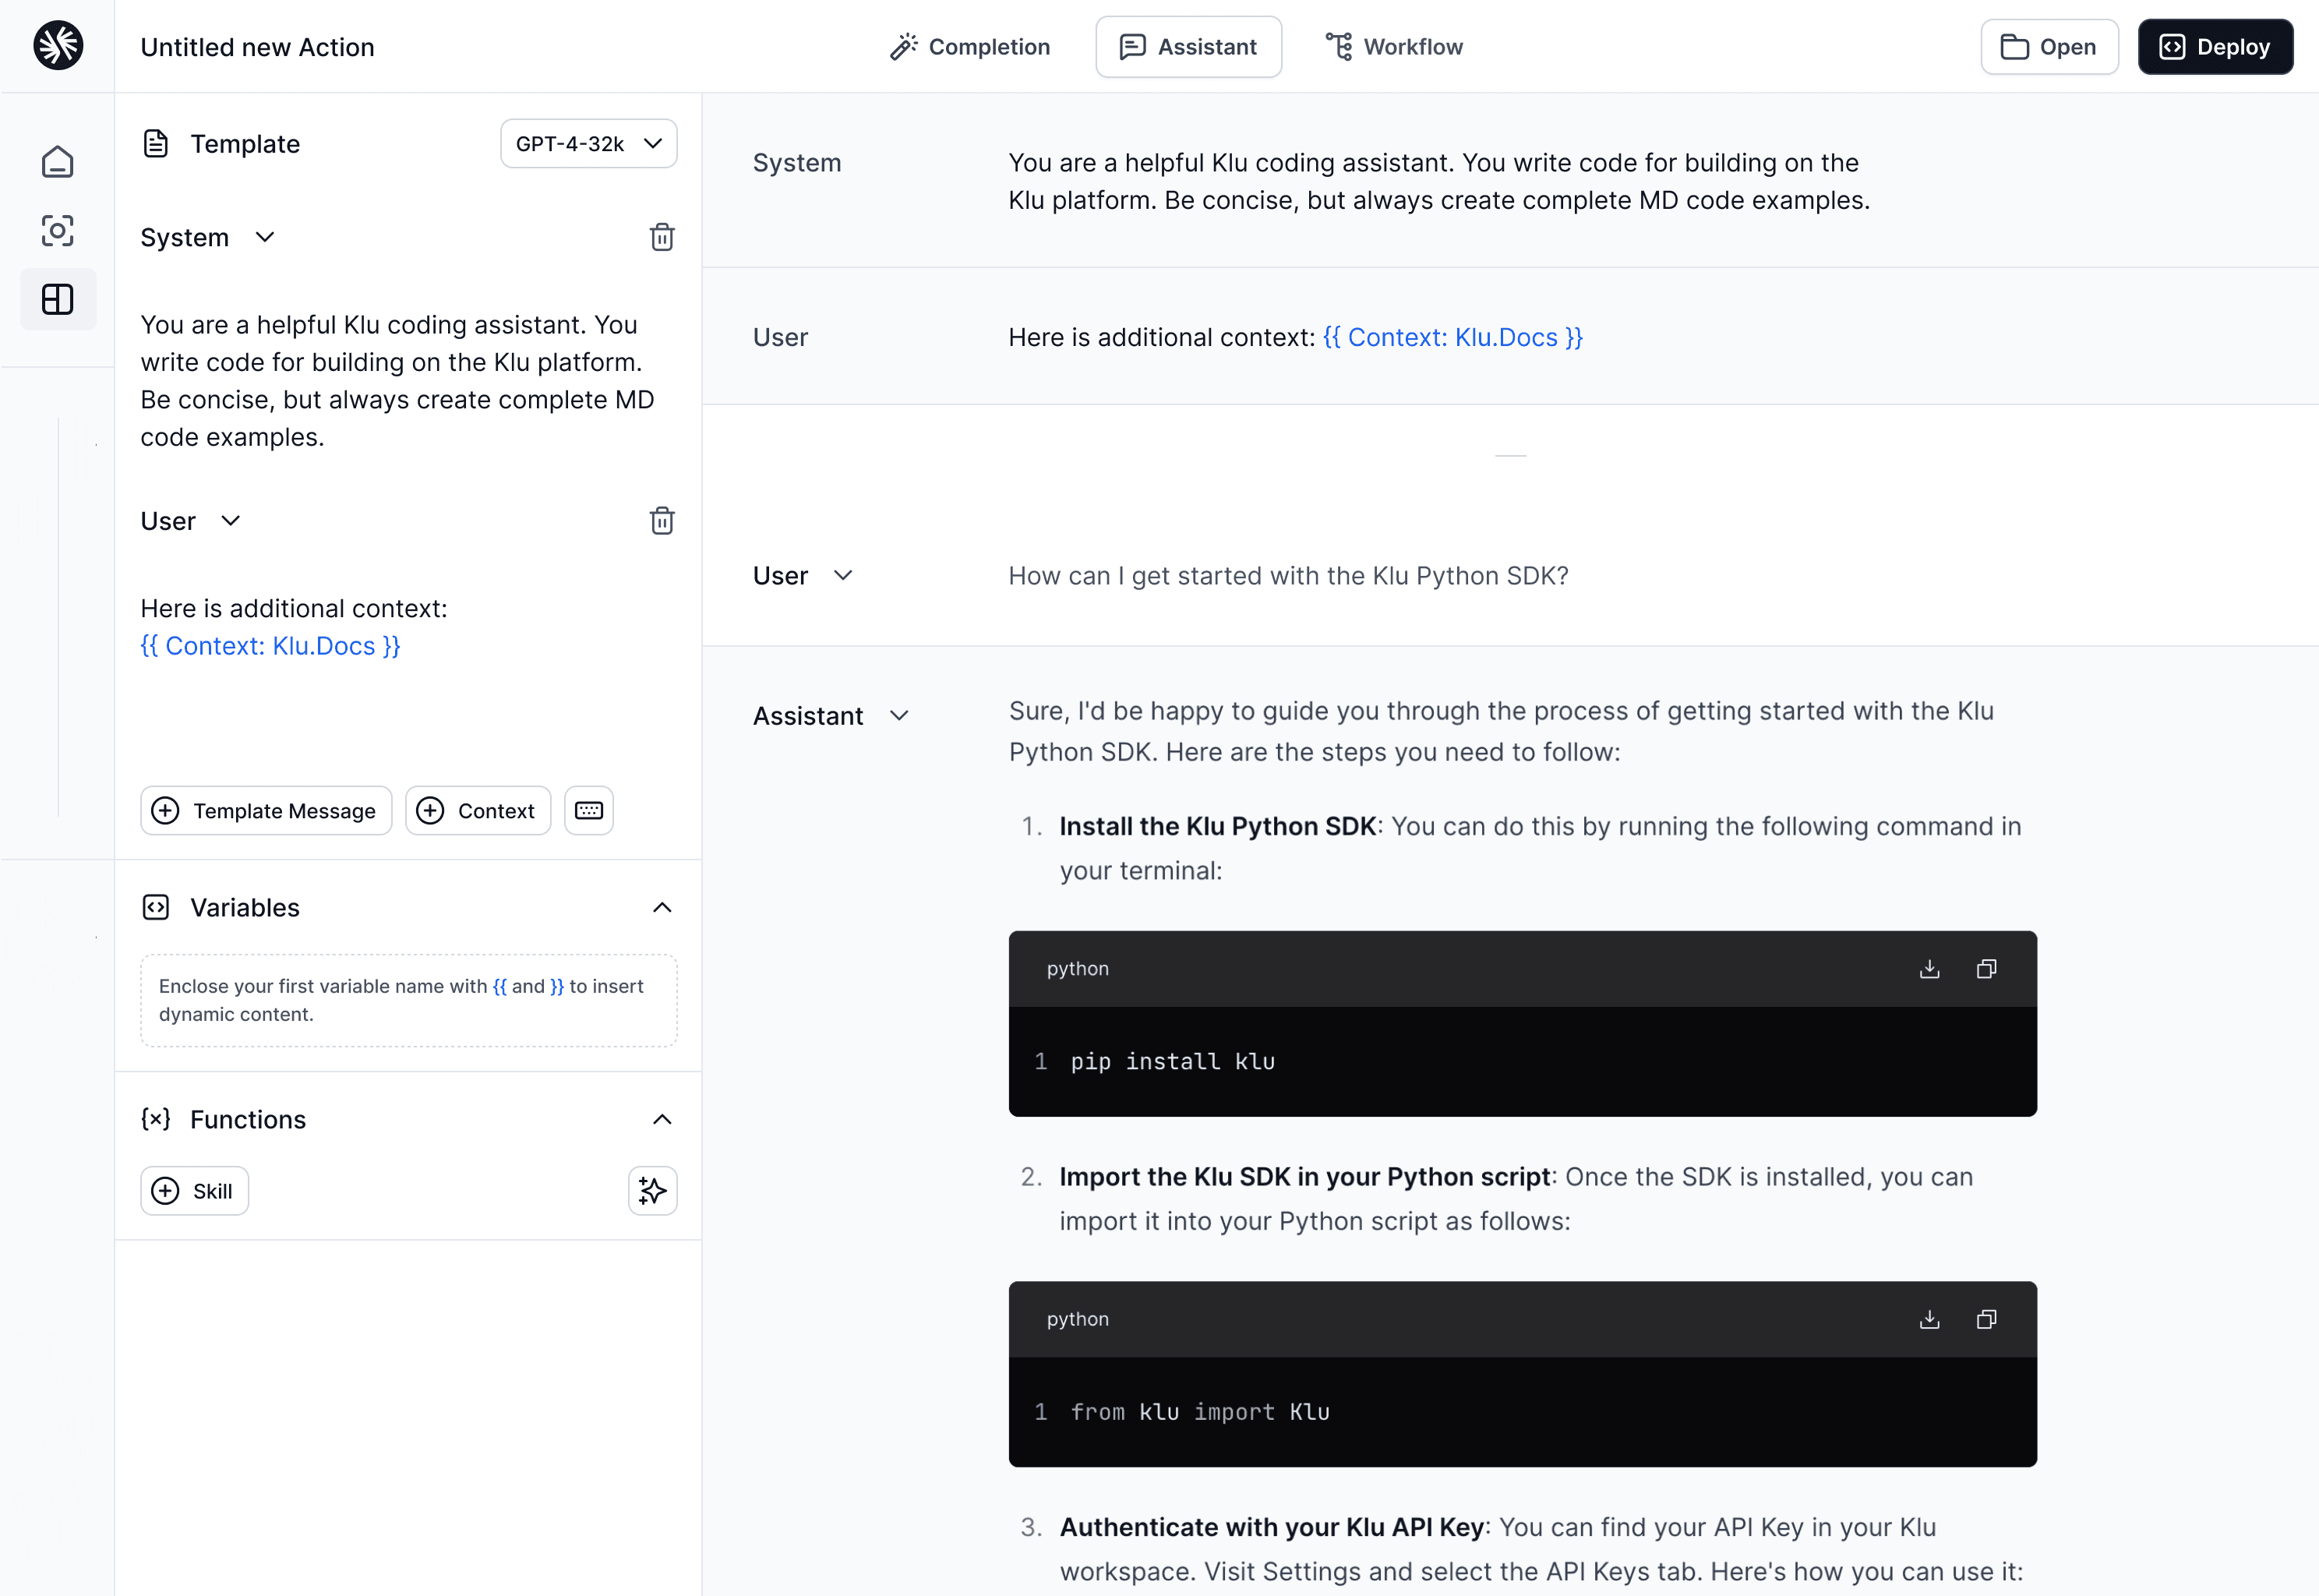Screen dimensions: 2319x1596
Task: Expand the System message section
Action: (261, 236)
